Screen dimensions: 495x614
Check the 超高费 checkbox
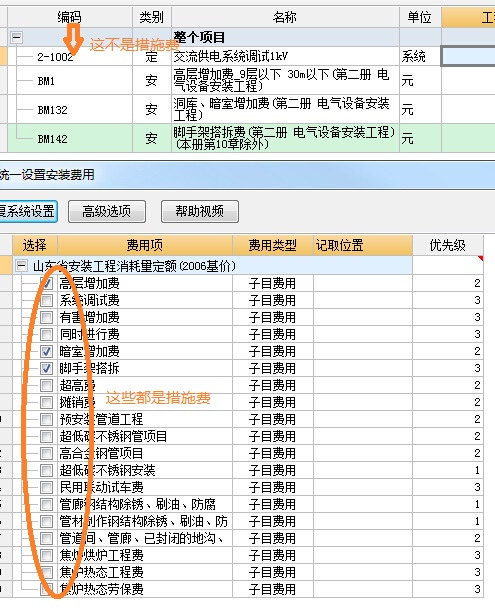click(x=47, y=385)
